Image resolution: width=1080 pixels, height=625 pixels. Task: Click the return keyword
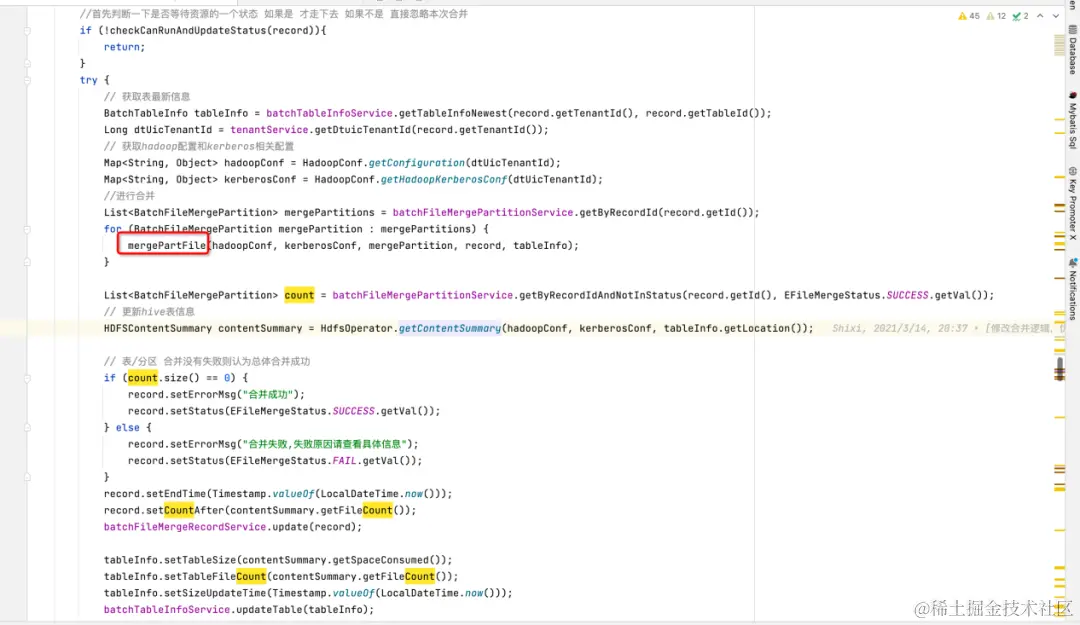(x=123, y=47)
